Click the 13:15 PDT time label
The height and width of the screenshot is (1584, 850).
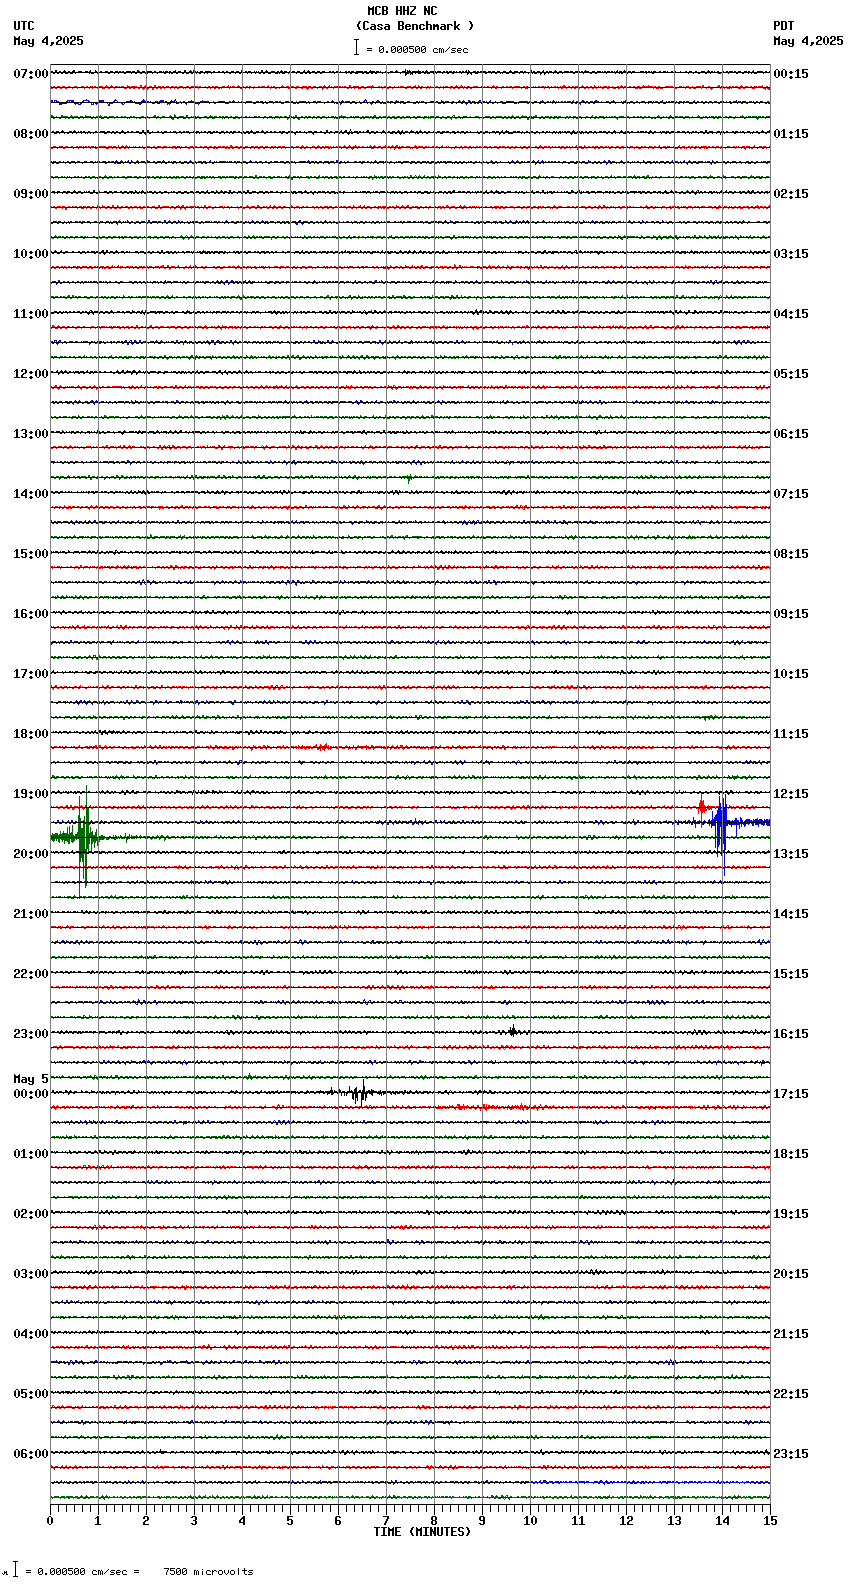[x=791, y=854]
